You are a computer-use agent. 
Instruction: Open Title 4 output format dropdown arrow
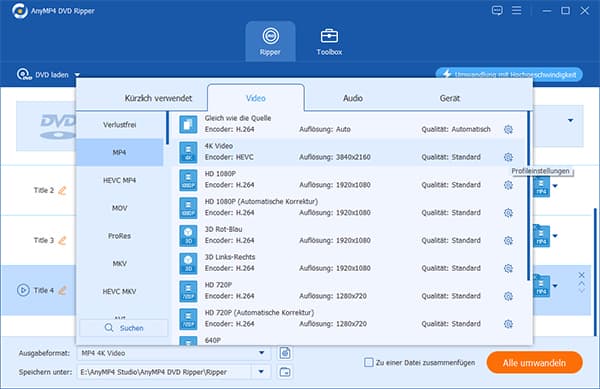(555, 286)
